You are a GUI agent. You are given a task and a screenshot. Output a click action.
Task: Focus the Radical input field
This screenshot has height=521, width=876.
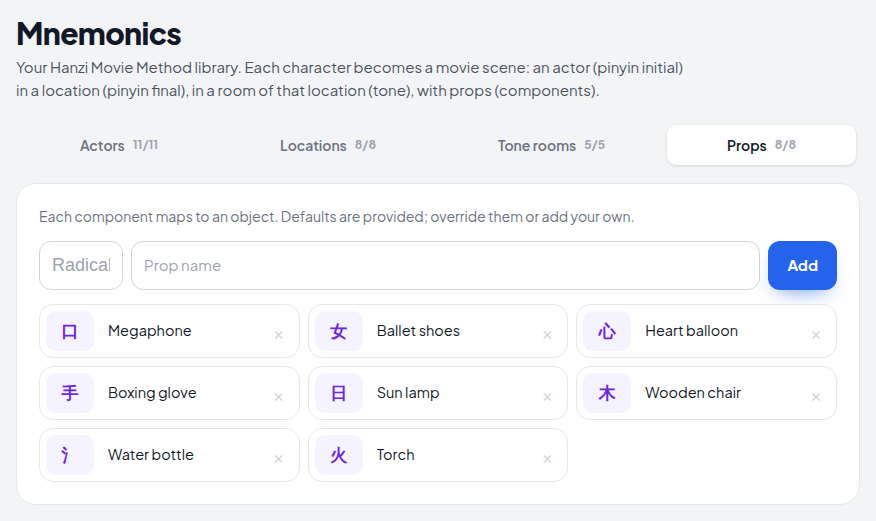pyautogui.click(x=81, y=265)
